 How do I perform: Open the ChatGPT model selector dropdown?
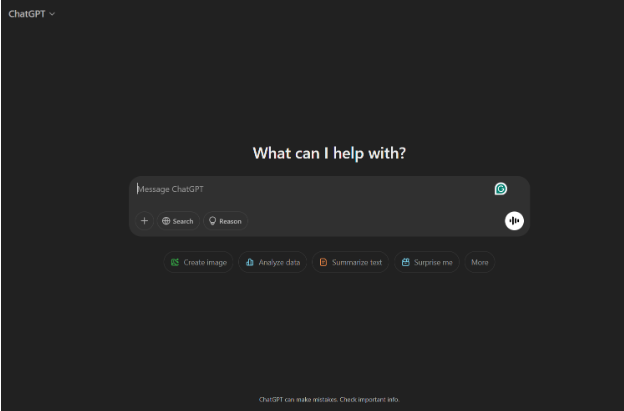pos(31,14)
